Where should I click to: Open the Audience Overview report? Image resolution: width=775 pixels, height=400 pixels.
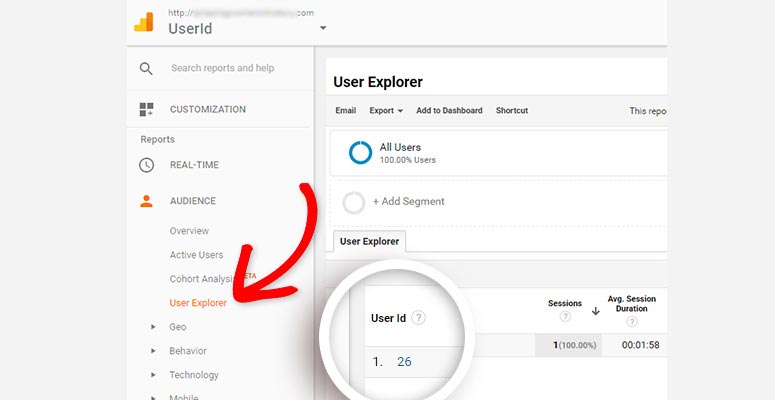189,231
